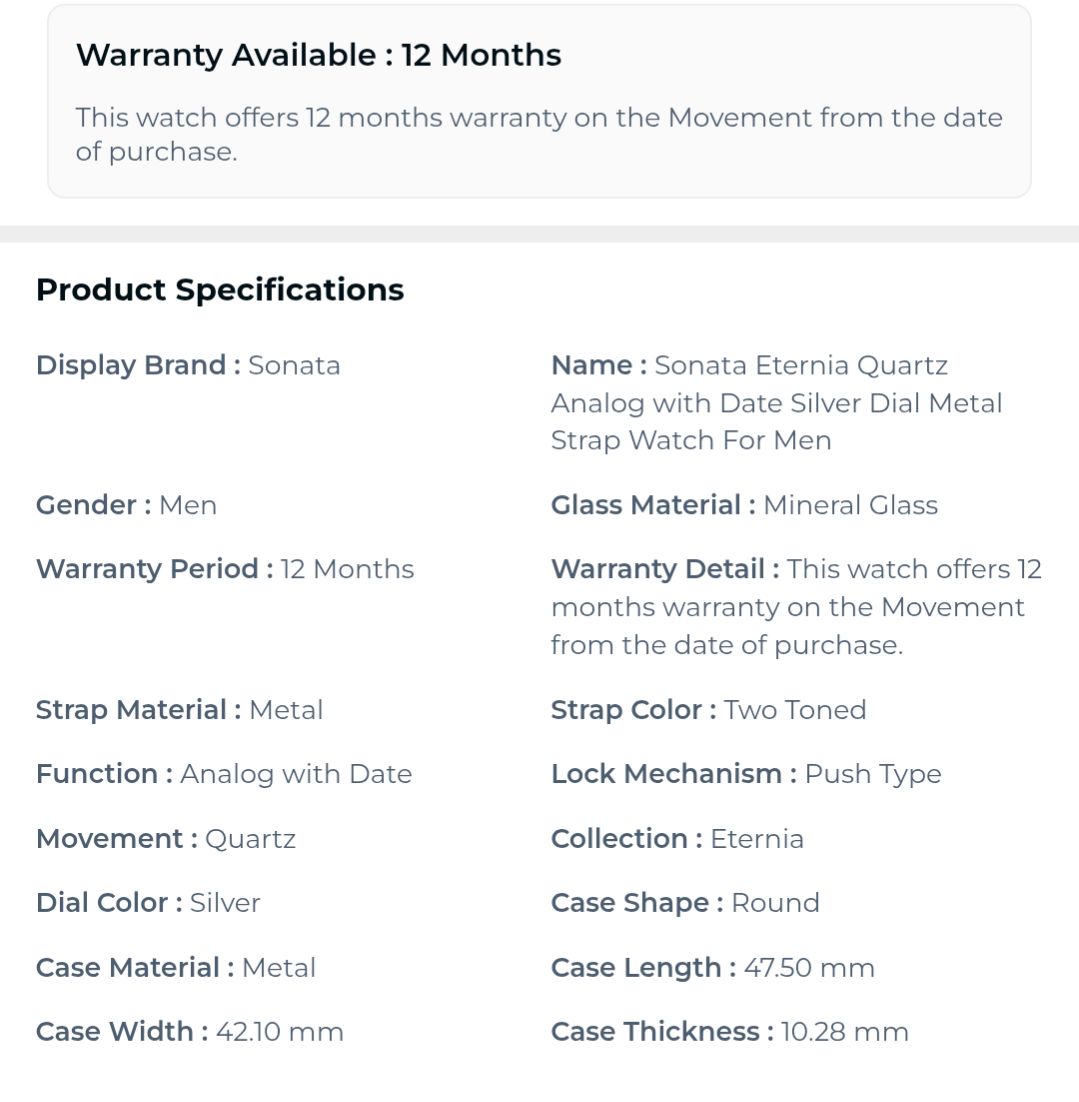Select the warranty description text in card
The width and height of the screenshot is (1079, 1102).
pyautogui.click(x=539, y=134)
